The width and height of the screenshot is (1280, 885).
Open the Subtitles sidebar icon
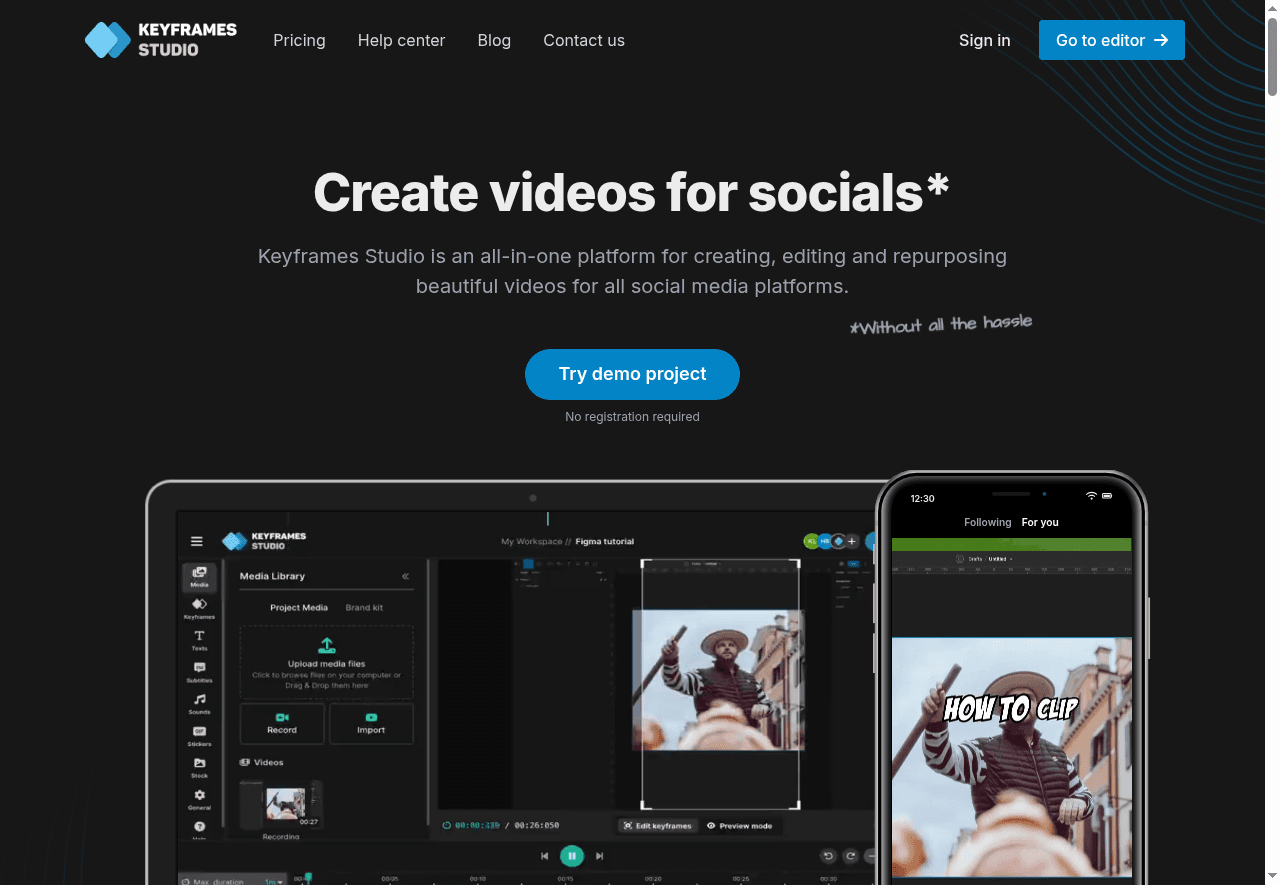tap(199, 671)
